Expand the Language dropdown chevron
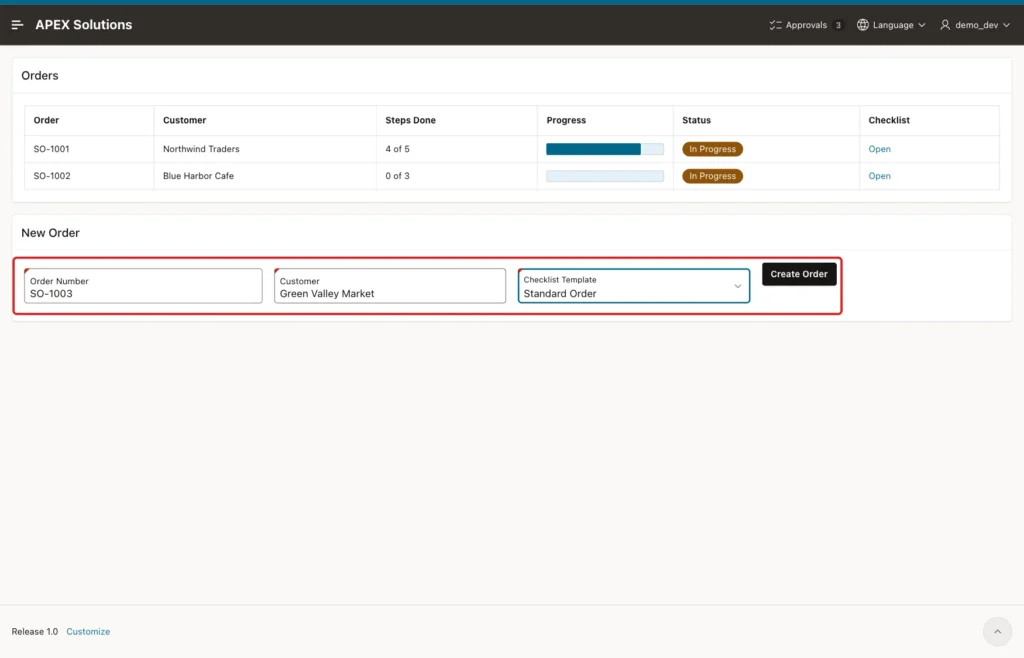 (x=922, y=25)
